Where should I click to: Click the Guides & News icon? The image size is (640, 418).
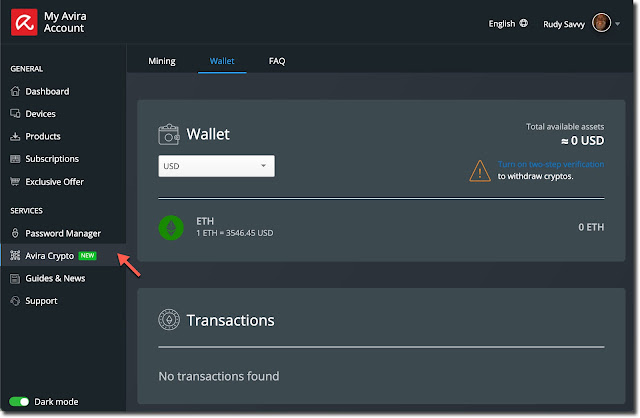15,278
